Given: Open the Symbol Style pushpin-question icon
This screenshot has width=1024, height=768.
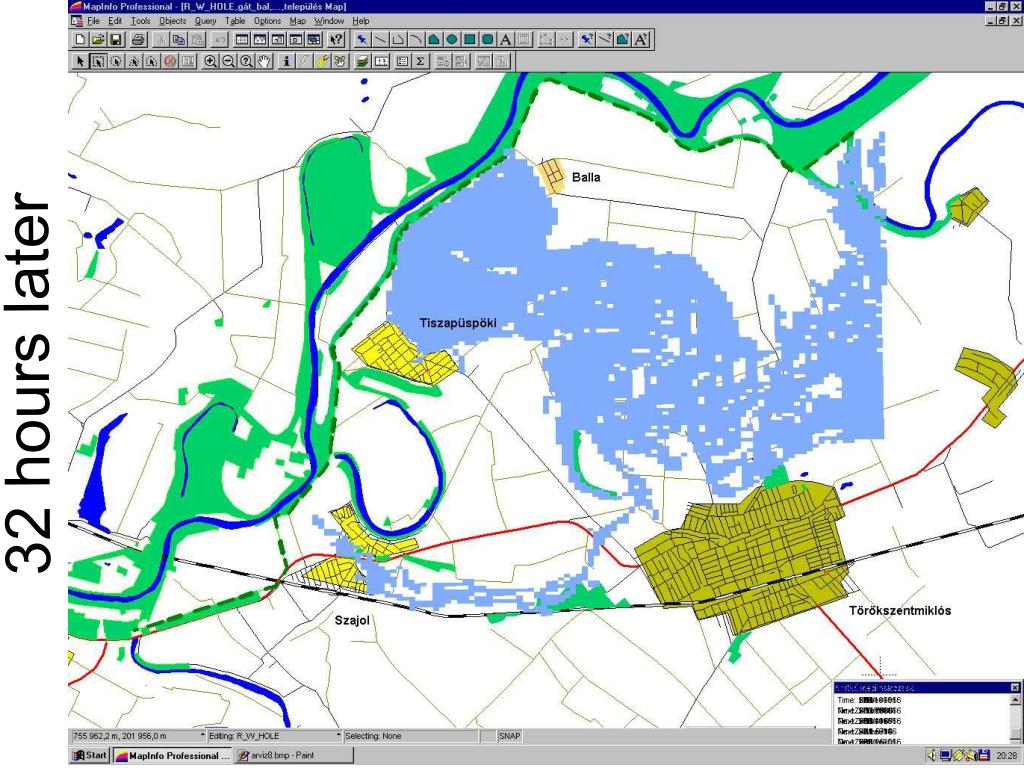Looking at the screenshot, I should (x=587, y=40).
